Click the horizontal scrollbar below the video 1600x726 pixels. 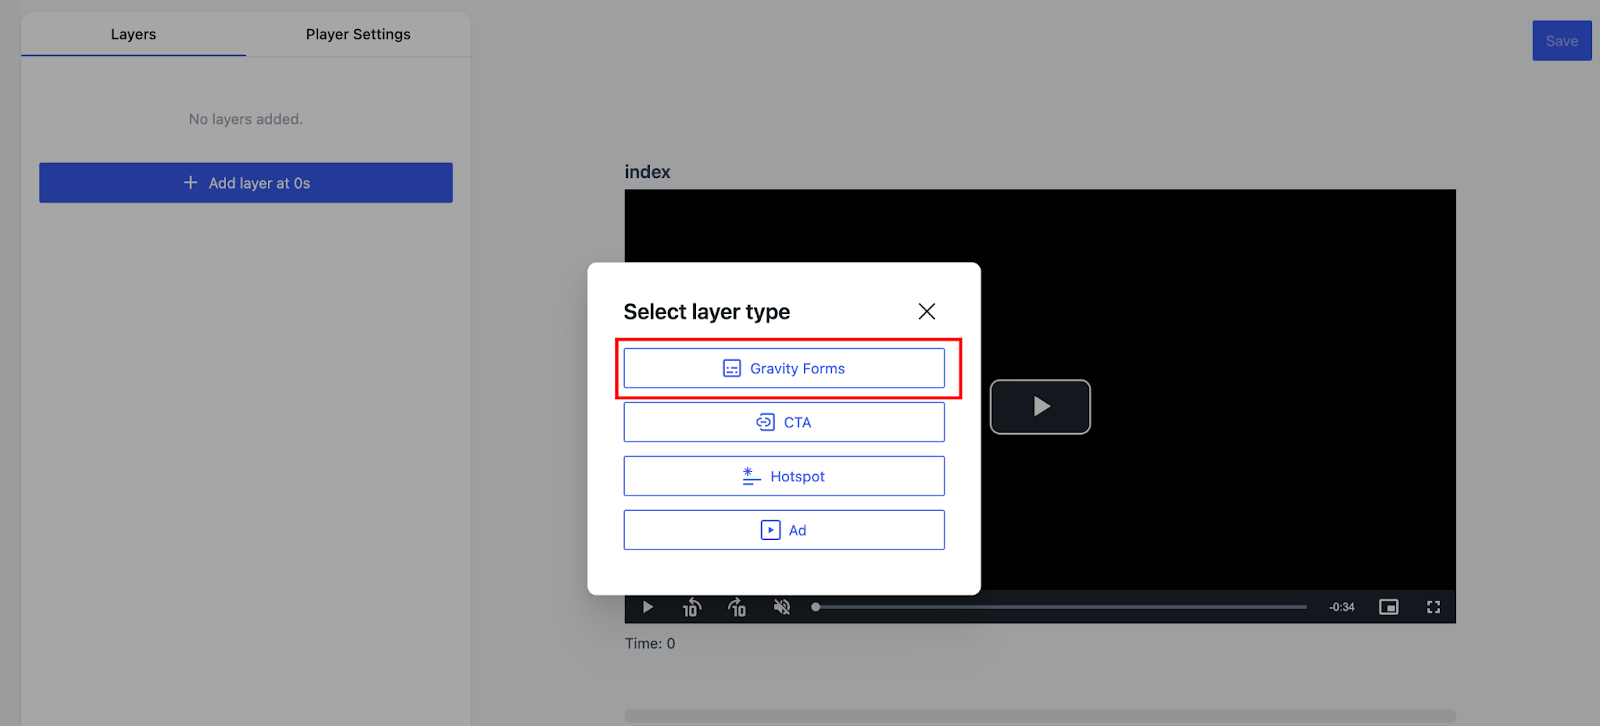coord(1040,716)
